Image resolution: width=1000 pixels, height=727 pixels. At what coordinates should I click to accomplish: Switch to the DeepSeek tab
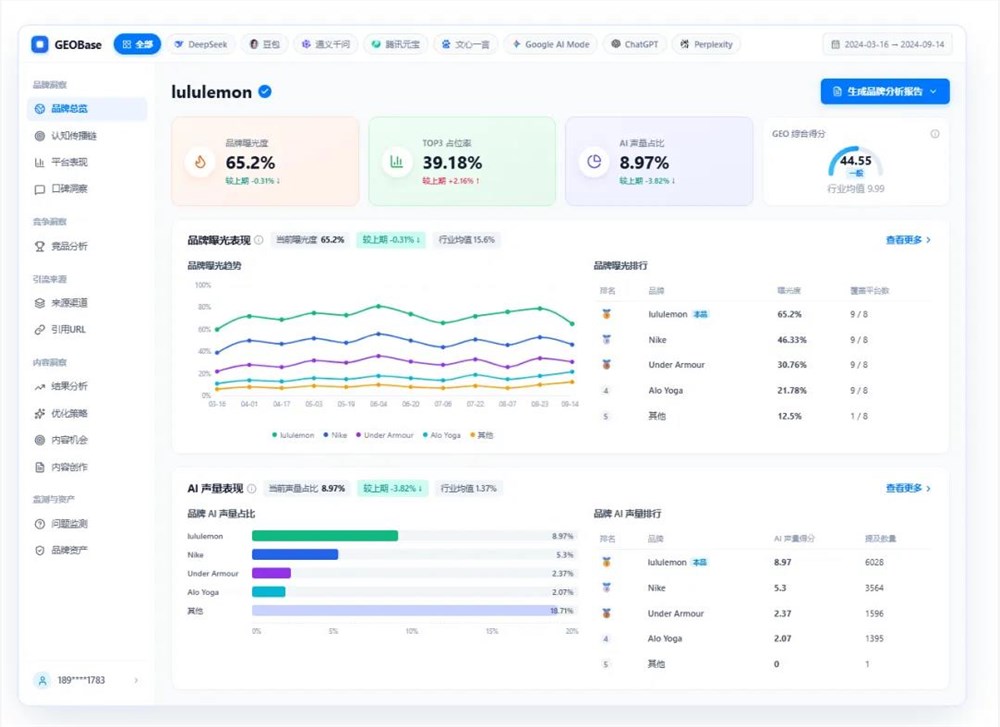(201, 45)
